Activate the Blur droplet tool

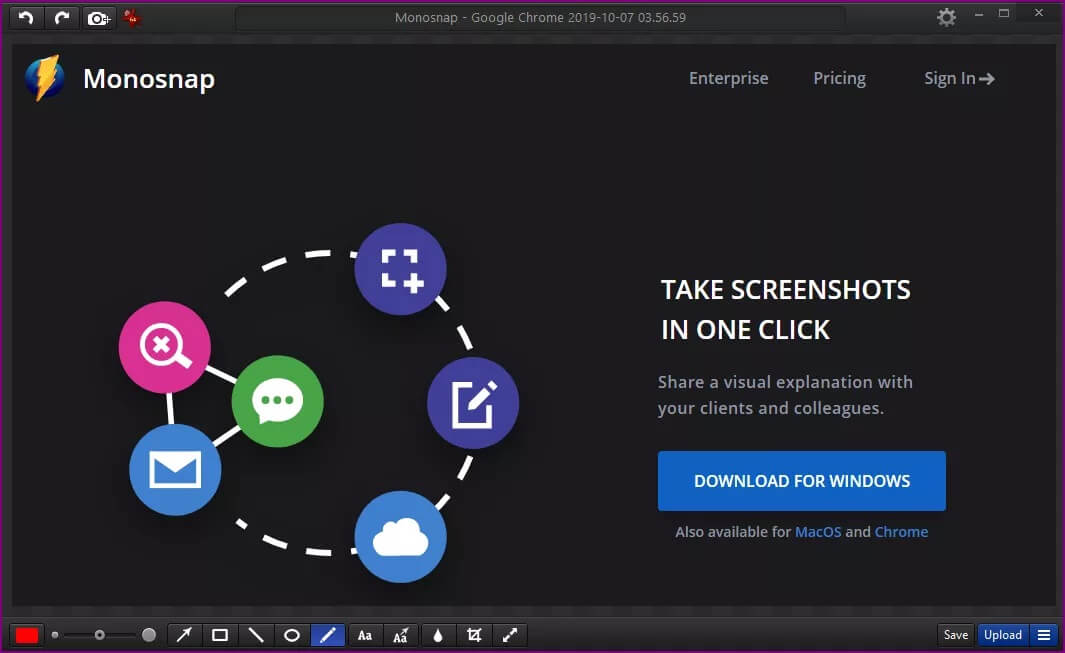tap(438, 635)
